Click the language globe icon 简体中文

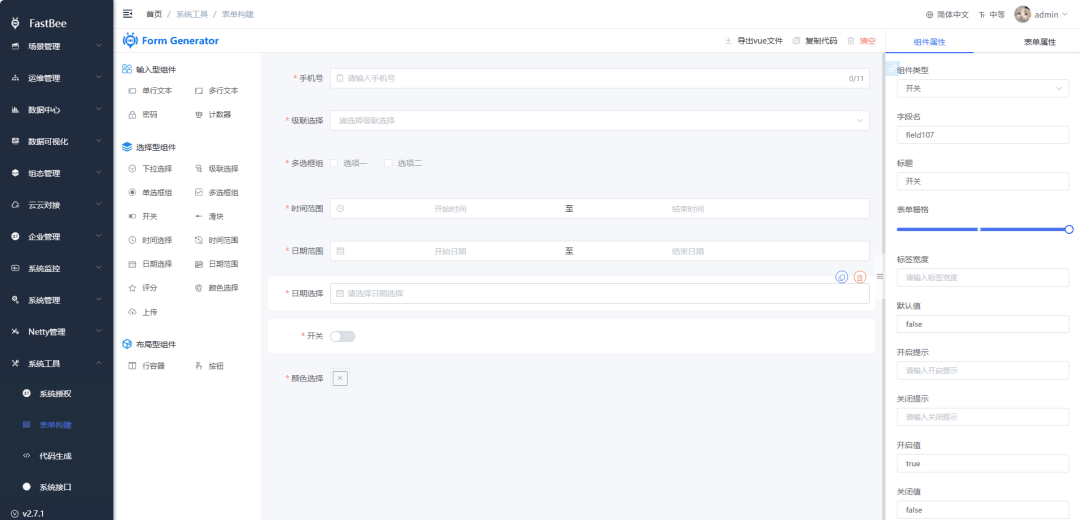point(947,14)
